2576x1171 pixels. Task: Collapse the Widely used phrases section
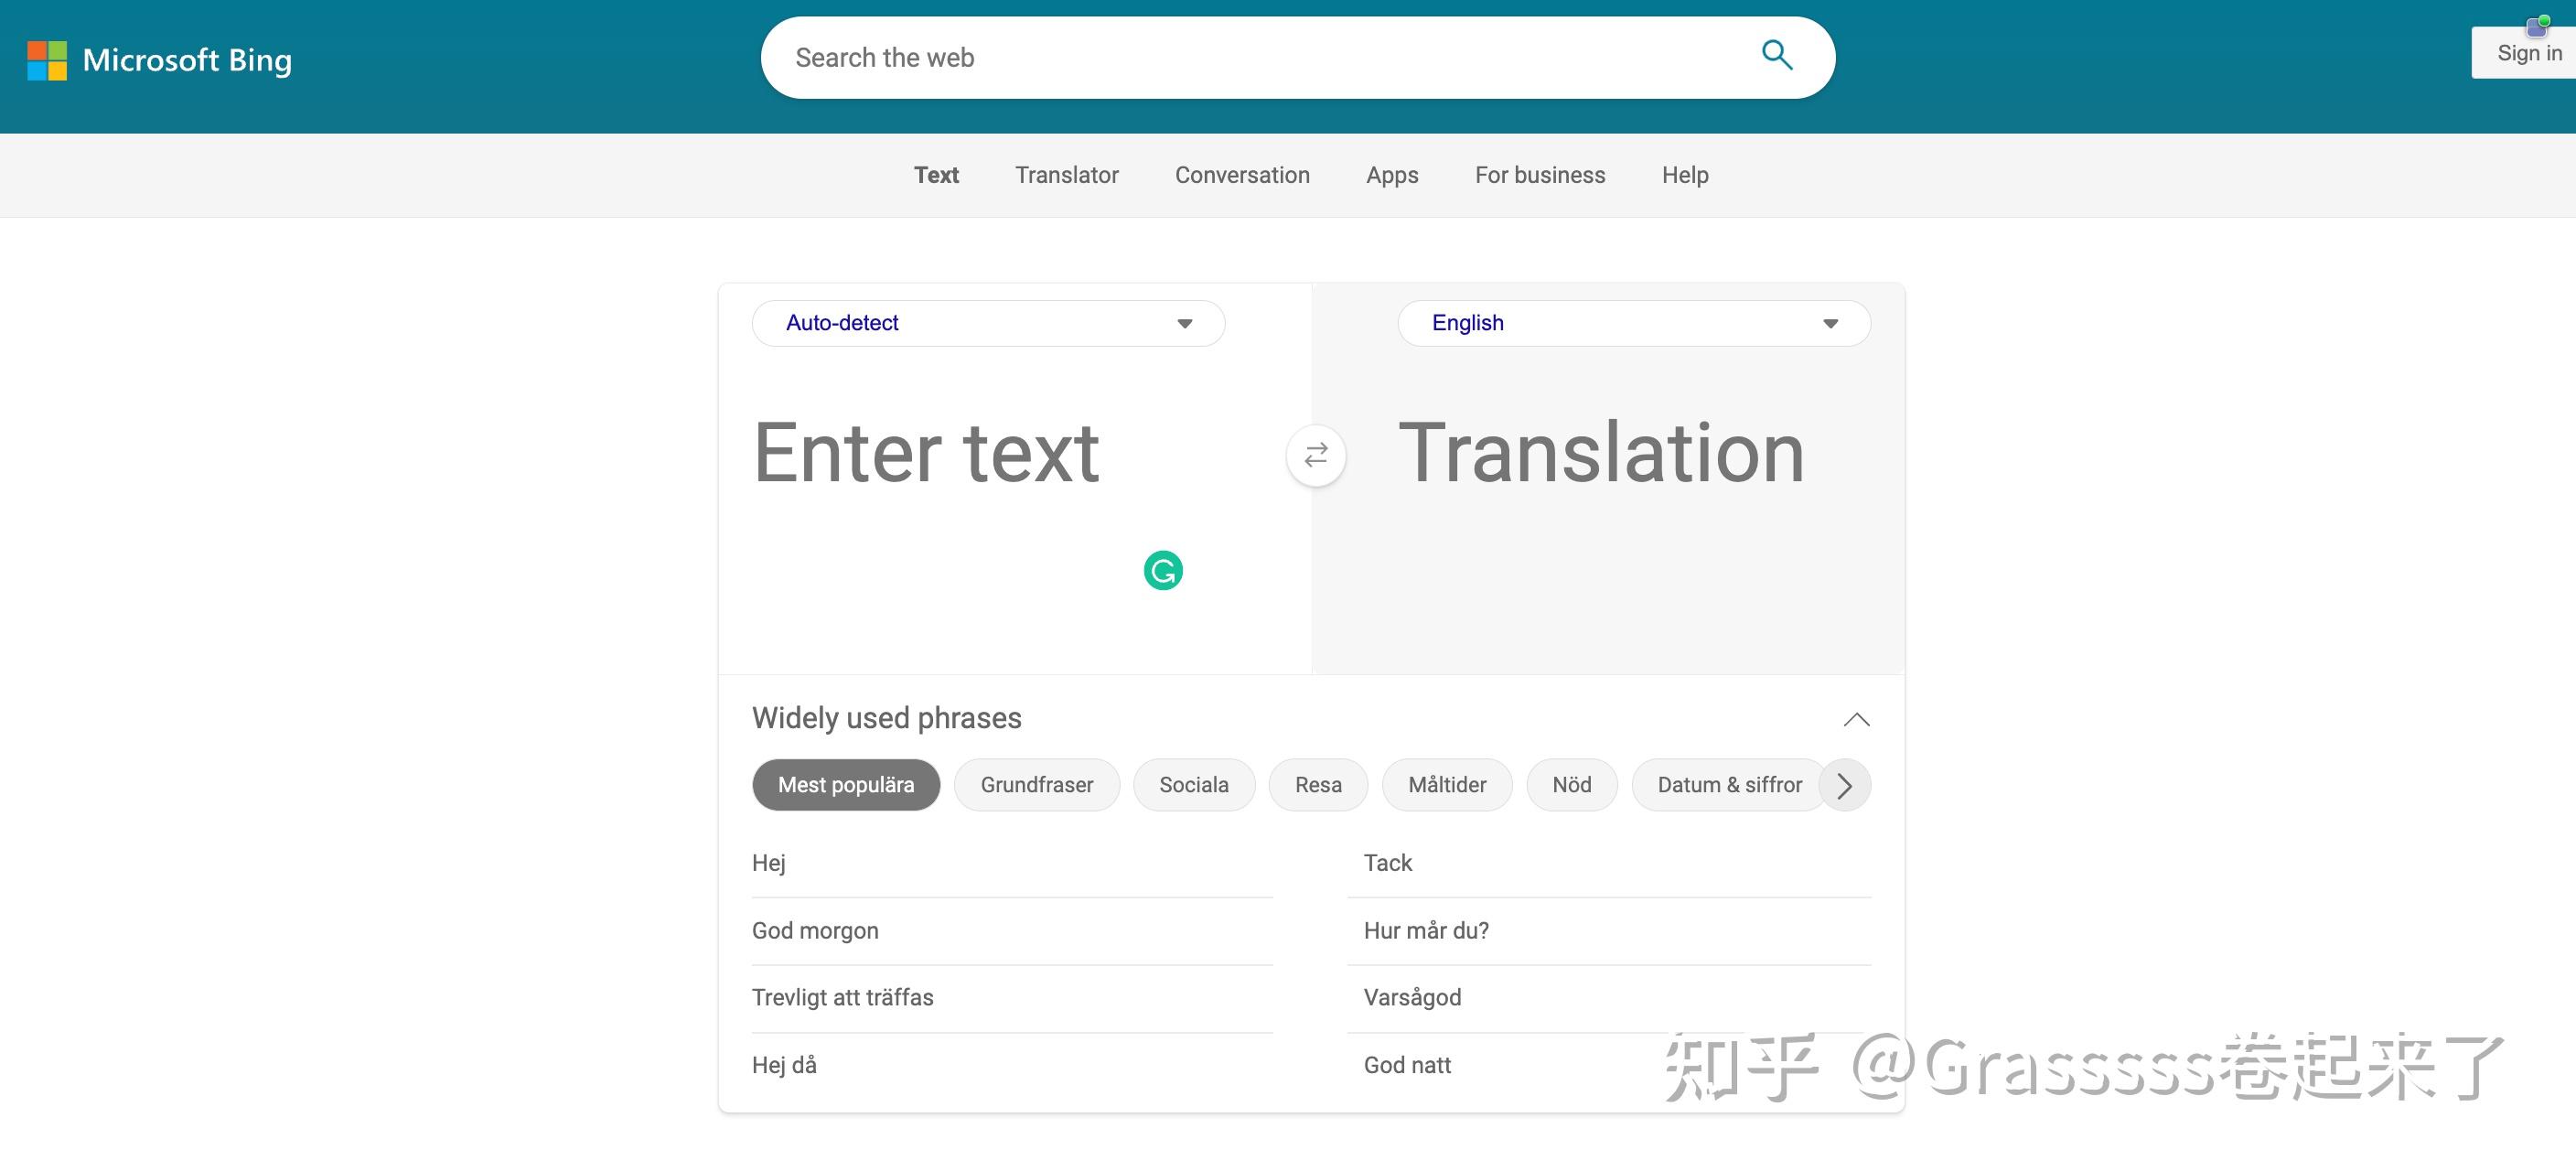coord(1855,719)
